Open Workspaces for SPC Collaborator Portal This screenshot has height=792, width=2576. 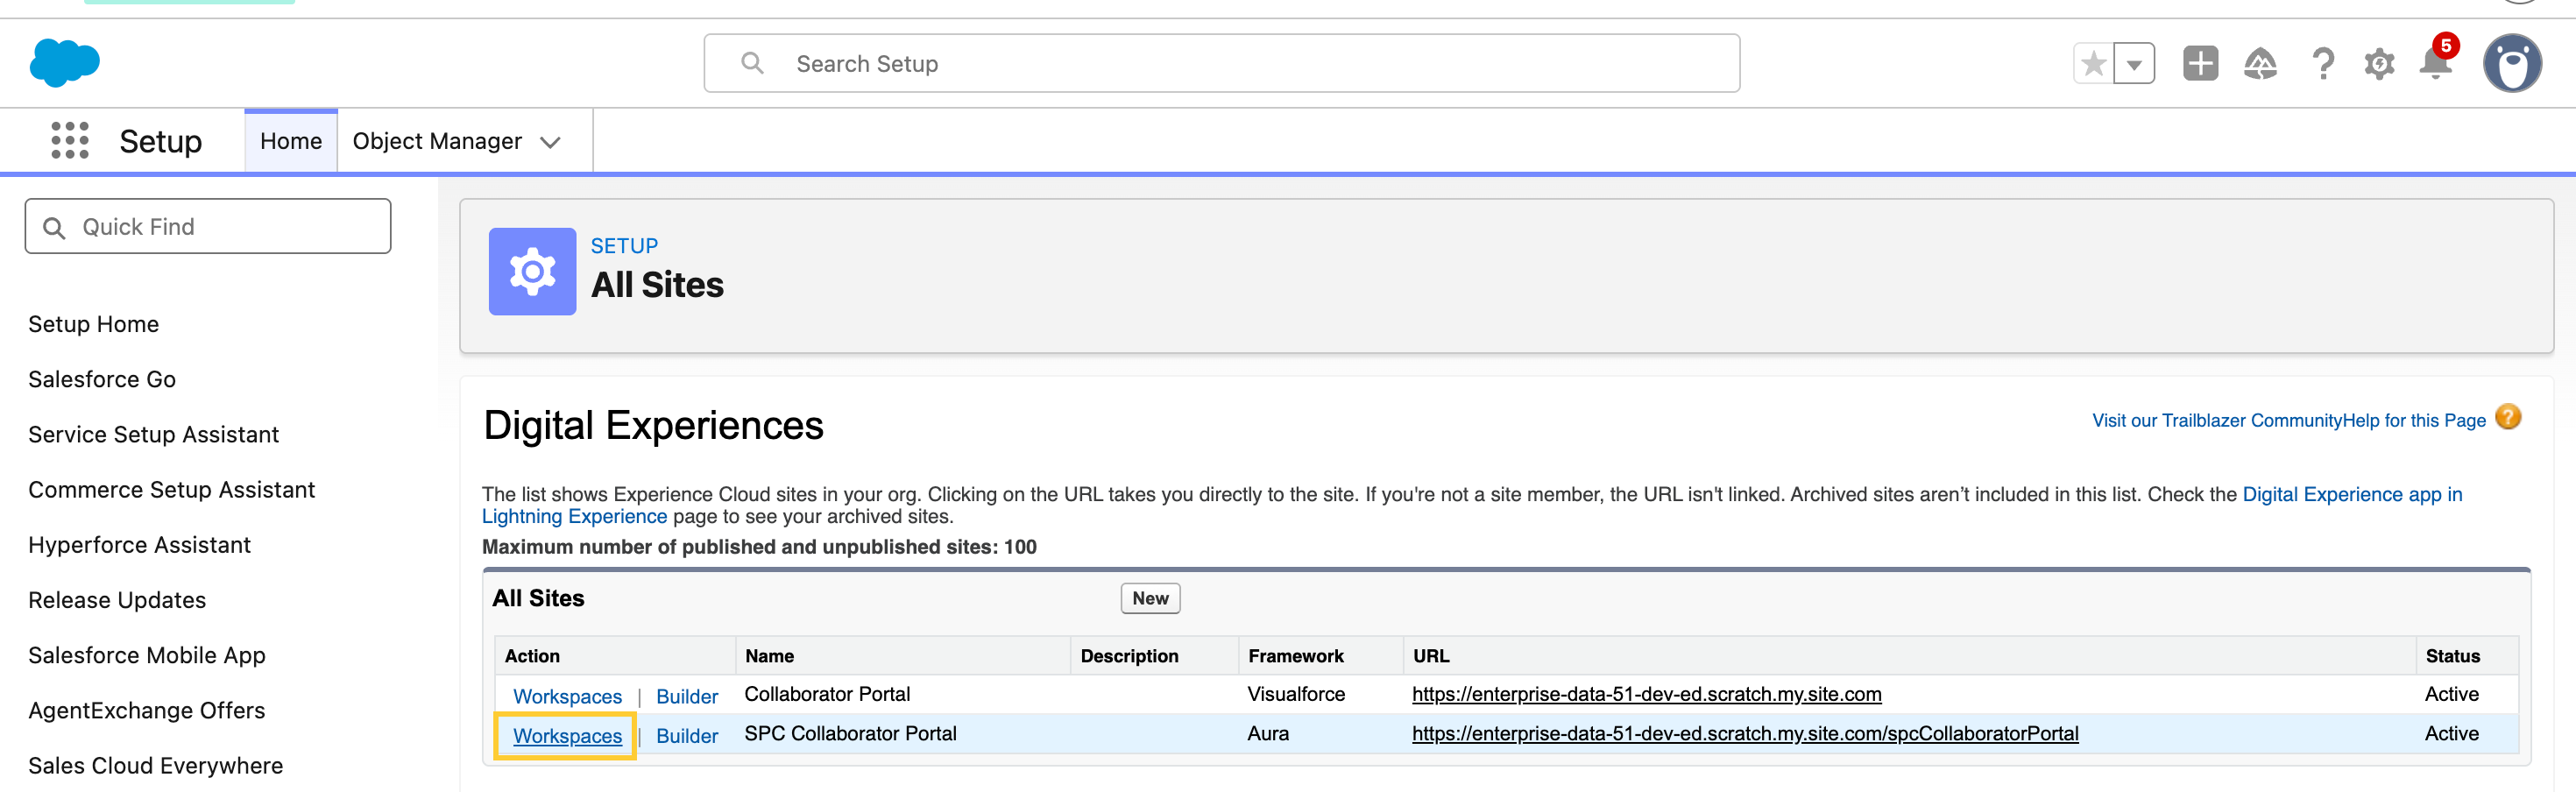coord(567,735)
